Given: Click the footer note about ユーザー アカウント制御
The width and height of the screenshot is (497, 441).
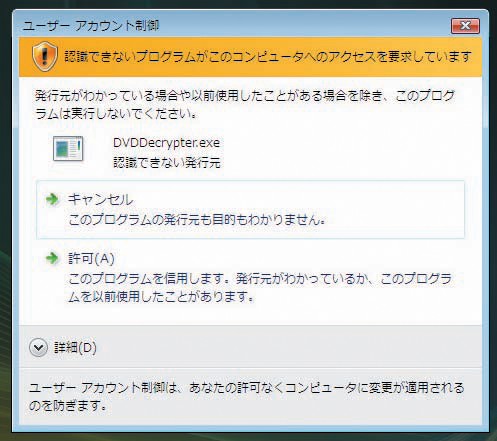Looking at the screenshot, I should [x=246, y=396].
